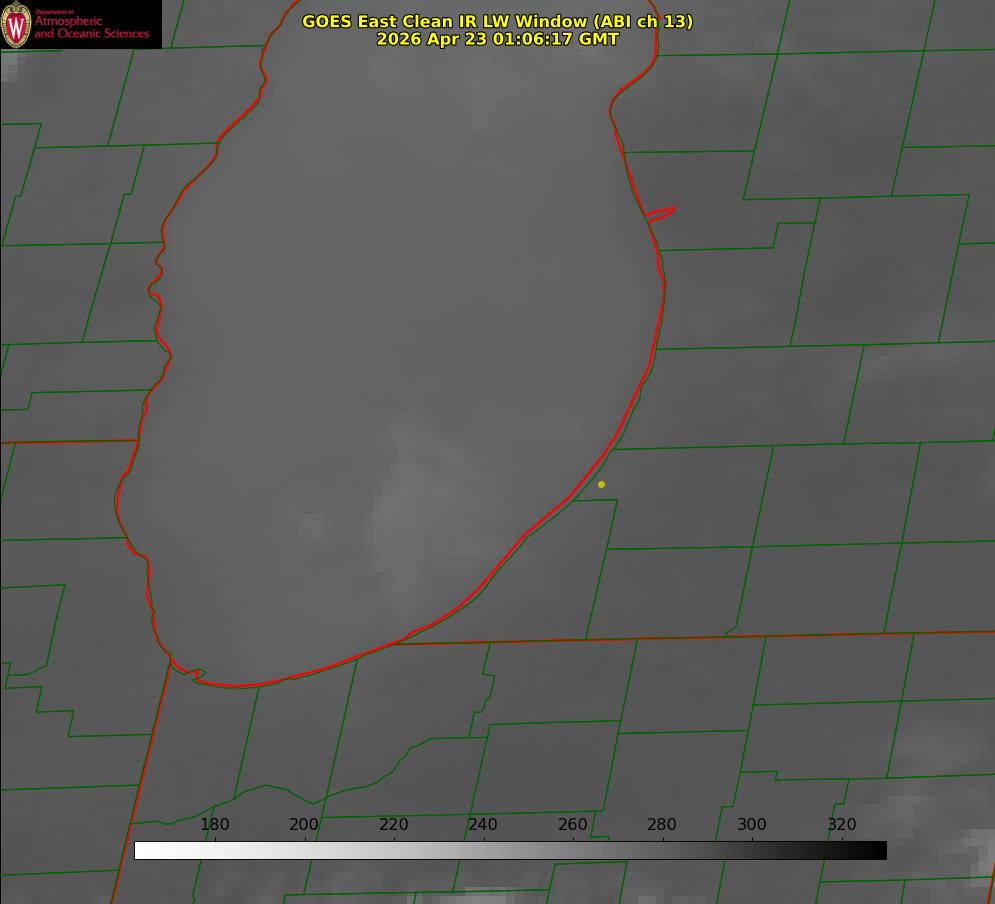Viewport: 995px width, 904px height.
Task: Click the yellow dot marker near the shoreline
Action: 601,484
